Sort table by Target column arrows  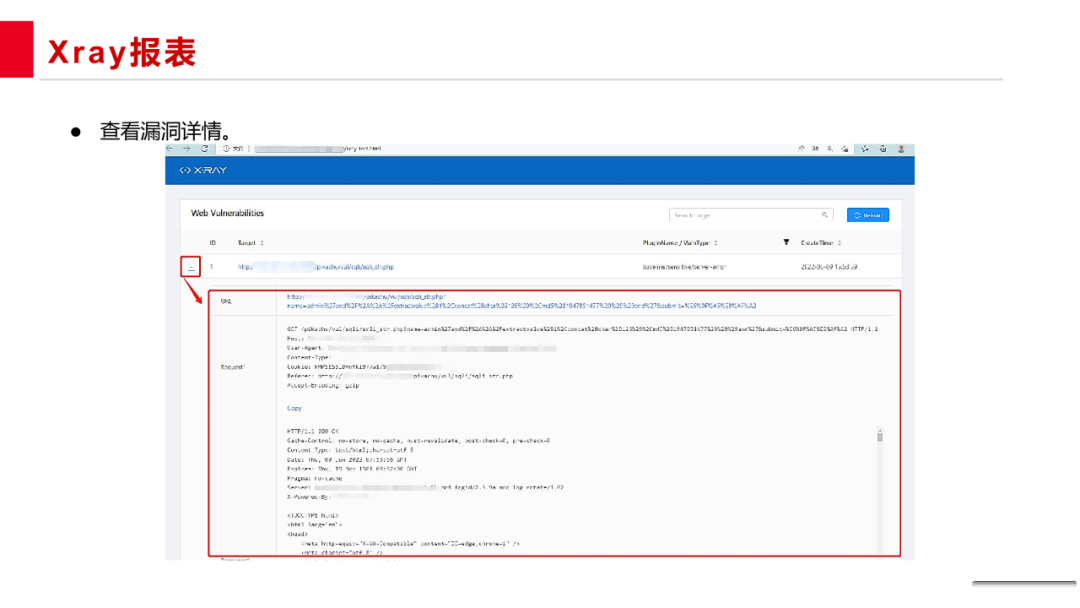(262, 243)
